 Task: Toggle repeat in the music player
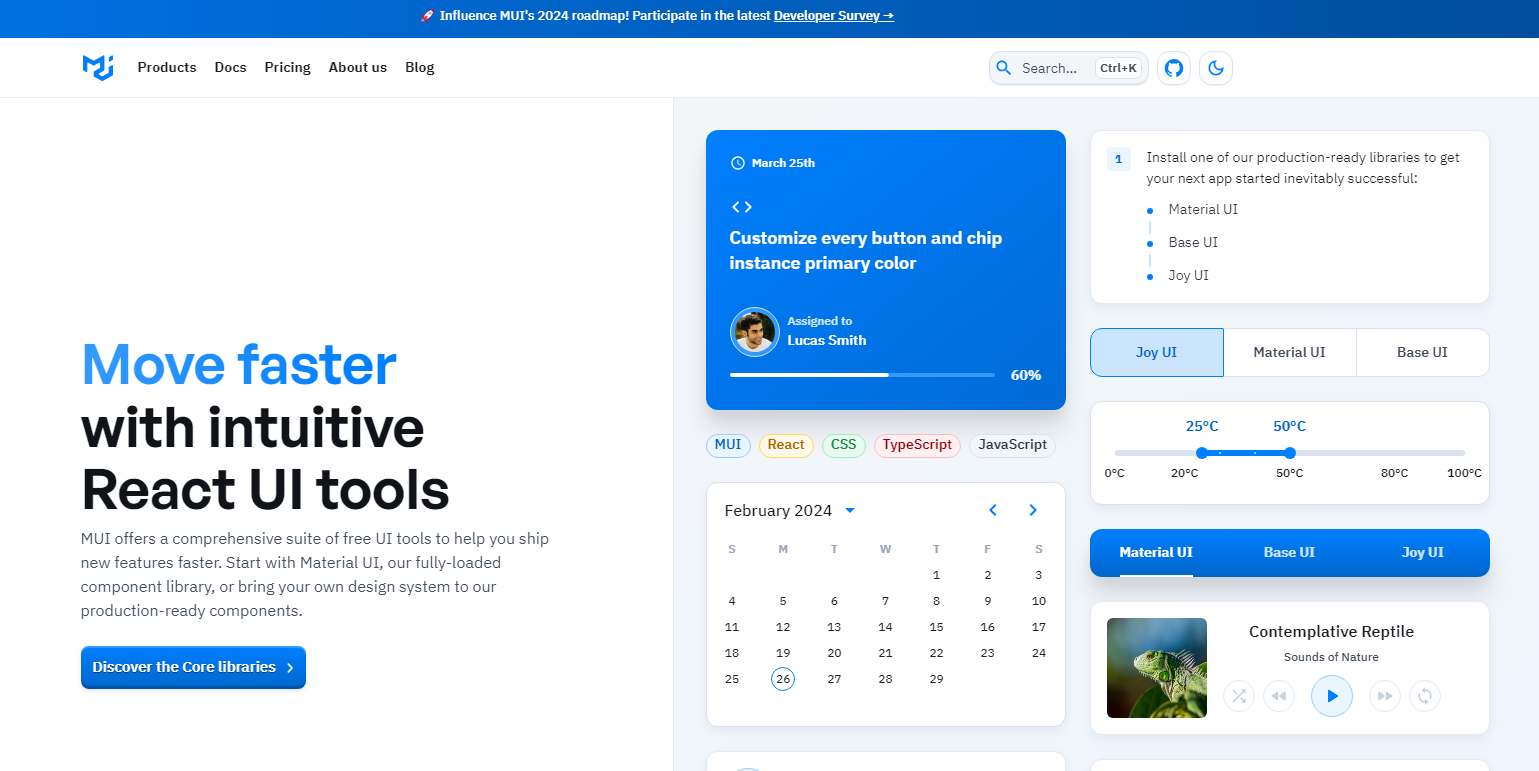pyautogui.click(x=1425, y=696)
